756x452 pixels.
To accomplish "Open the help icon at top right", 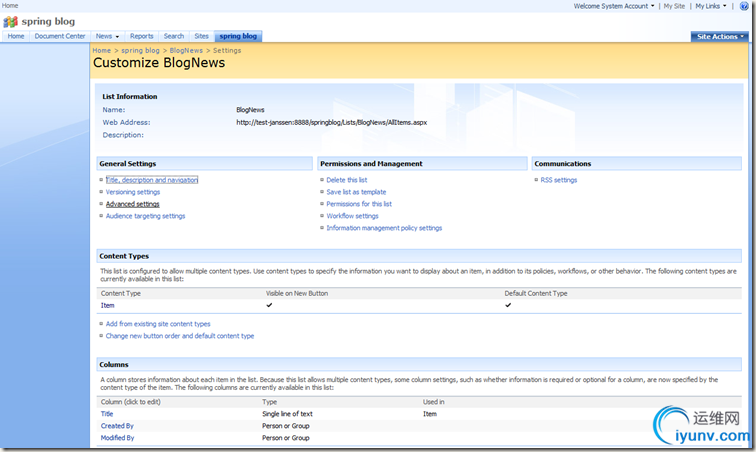I will (x=744, y=6).
